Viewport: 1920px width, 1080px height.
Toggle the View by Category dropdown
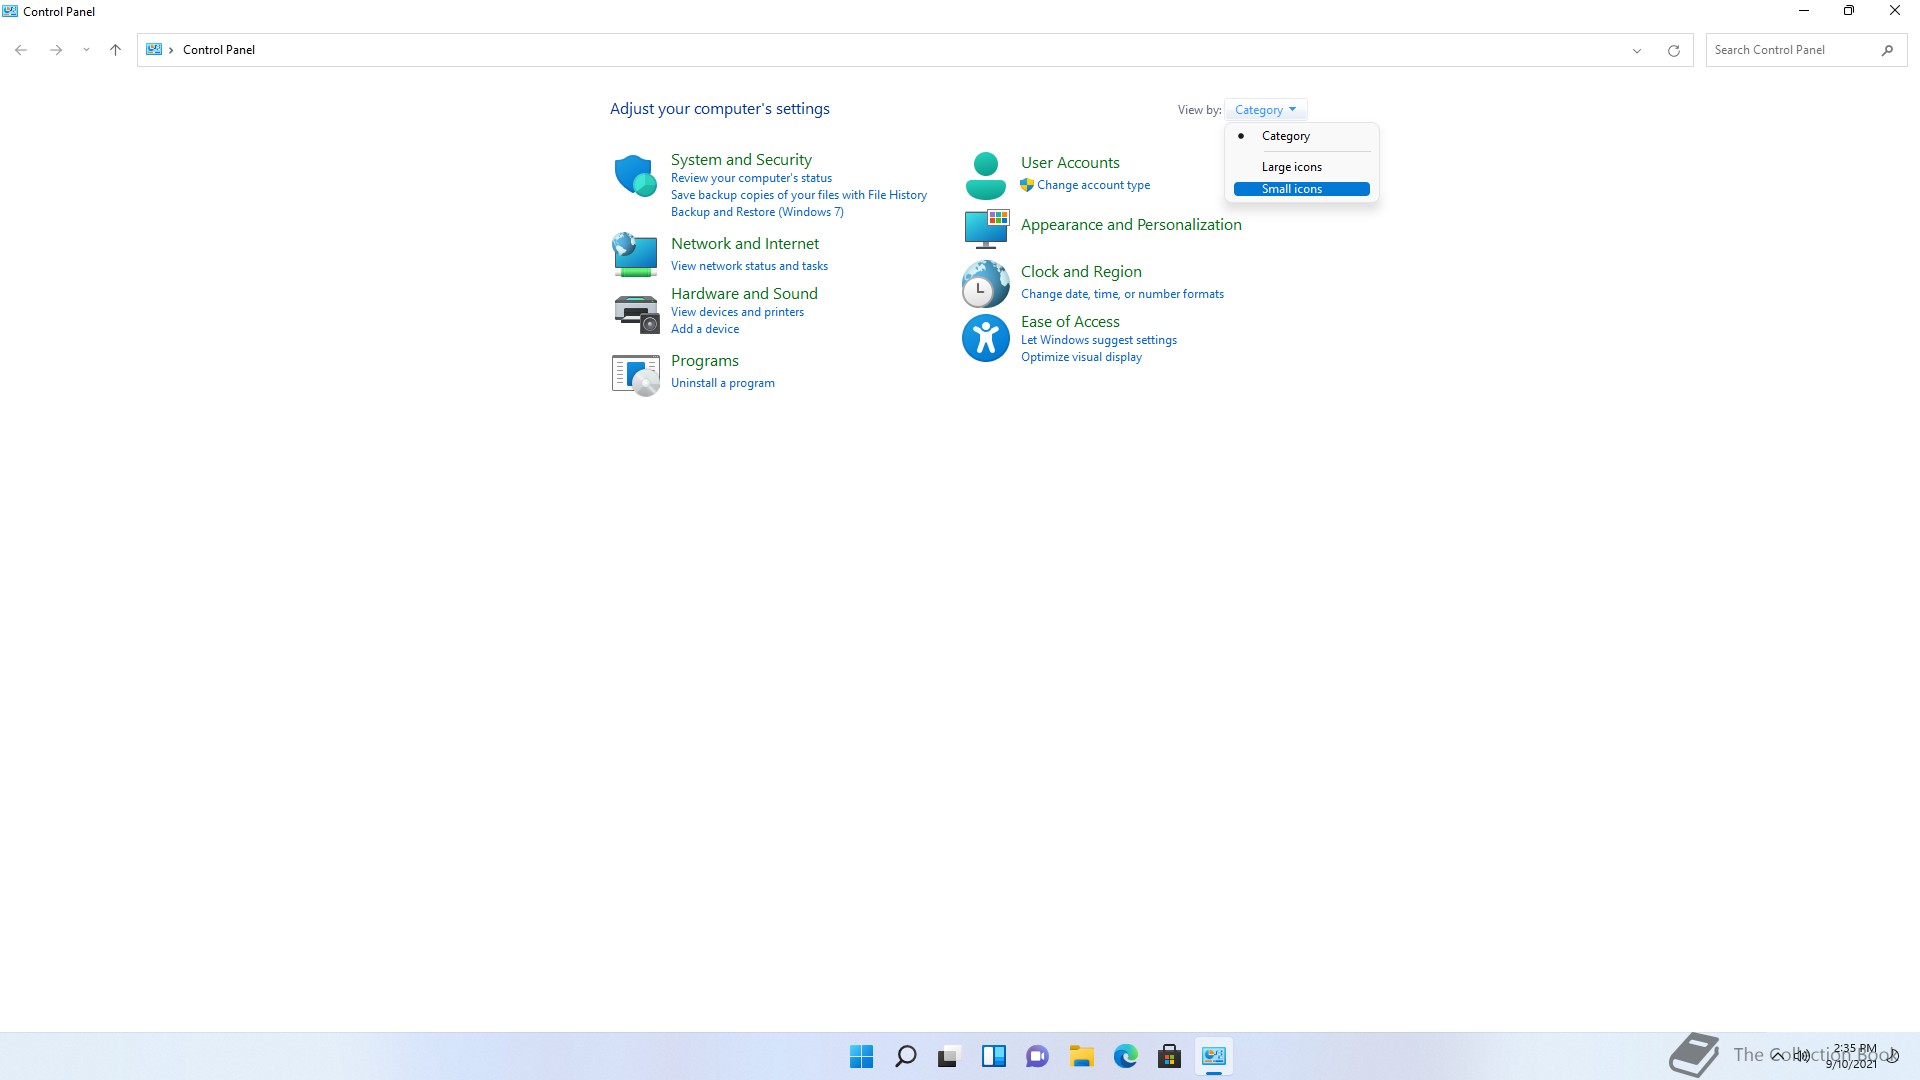(1265, 110)
